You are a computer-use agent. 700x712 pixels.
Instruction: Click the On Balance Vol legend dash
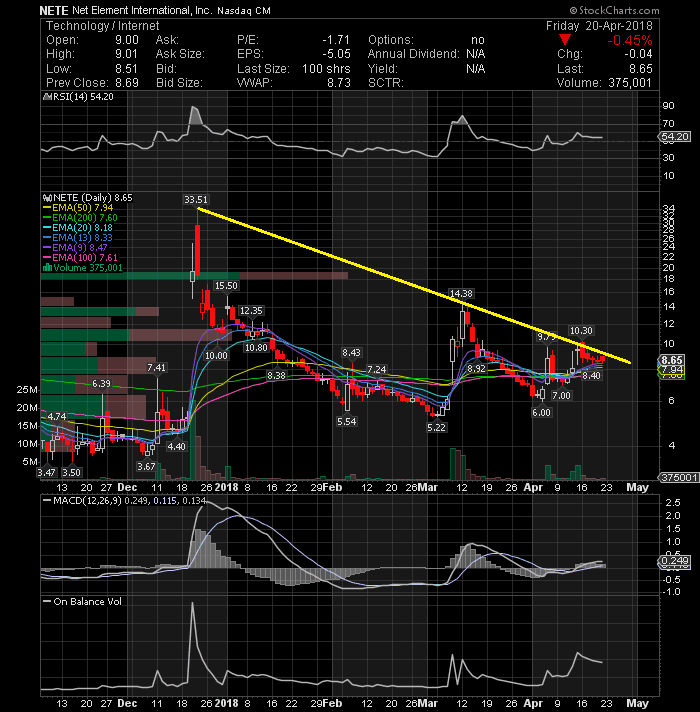(47, 601)
